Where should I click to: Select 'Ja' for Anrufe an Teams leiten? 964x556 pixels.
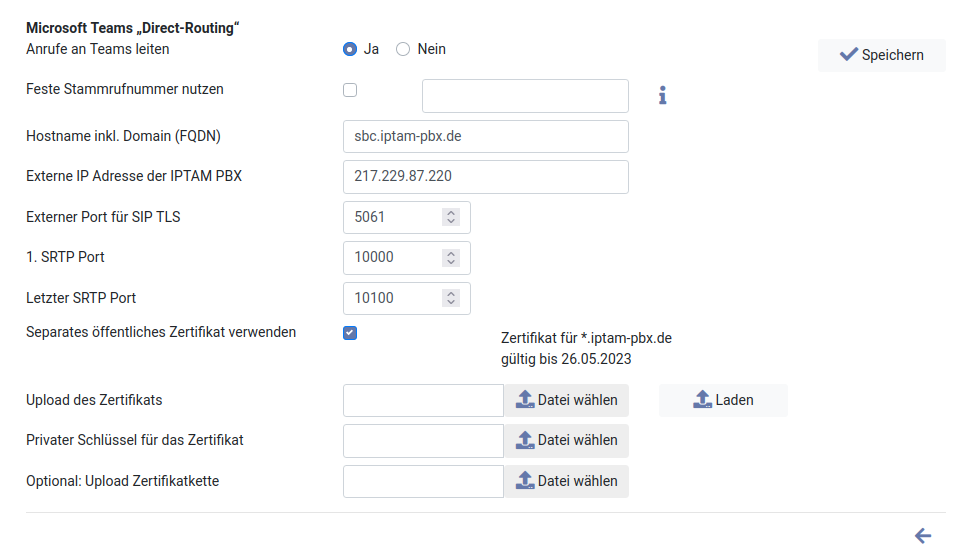350,49
